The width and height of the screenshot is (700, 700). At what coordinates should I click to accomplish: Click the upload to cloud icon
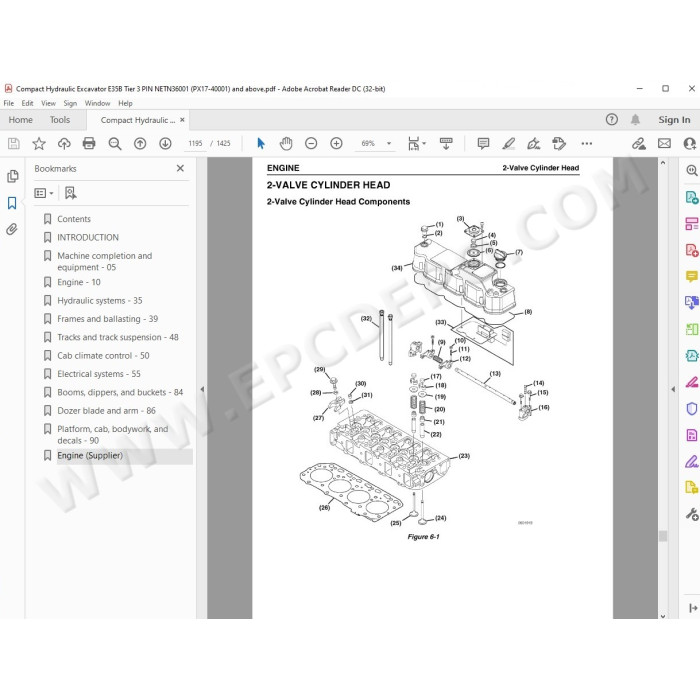tap(64, 143)
